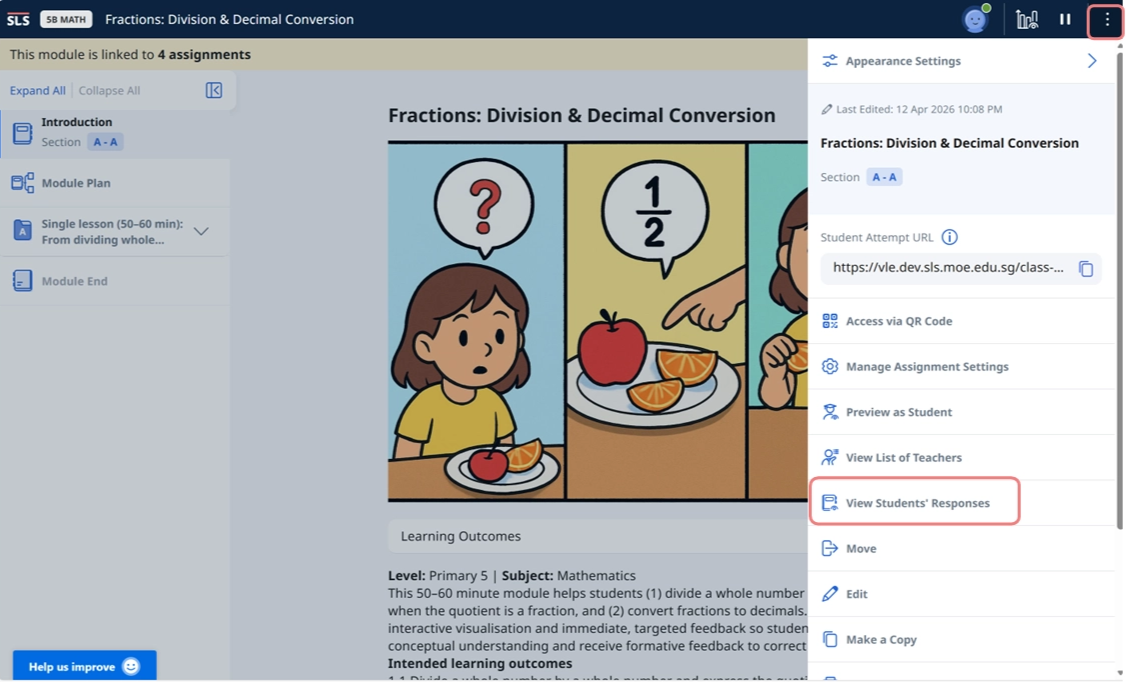This screenshot has width=1129, height=682.
Task: Click the smiley face feedback icon
Action: pos(131,666)
